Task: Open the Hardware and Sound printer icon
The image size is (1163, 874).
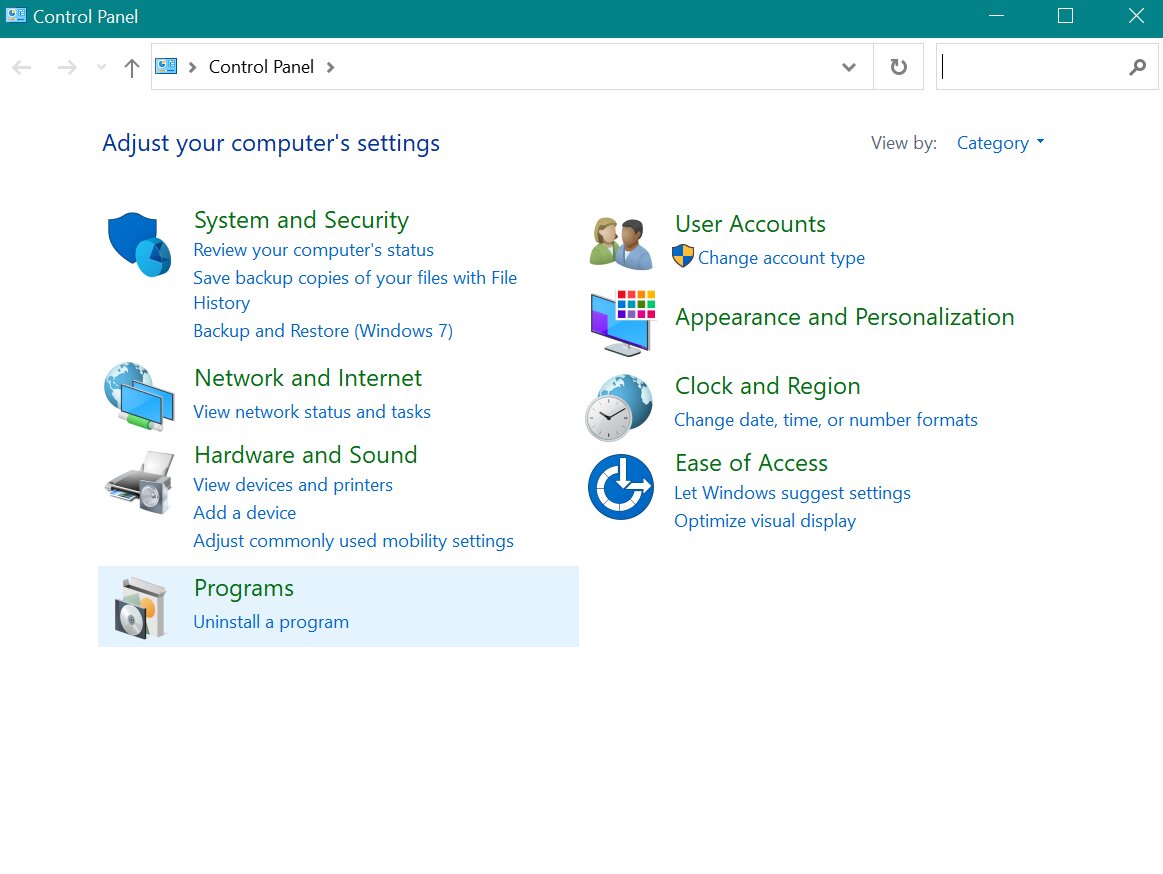Action: pyautogui.click(x=139, y=482)
